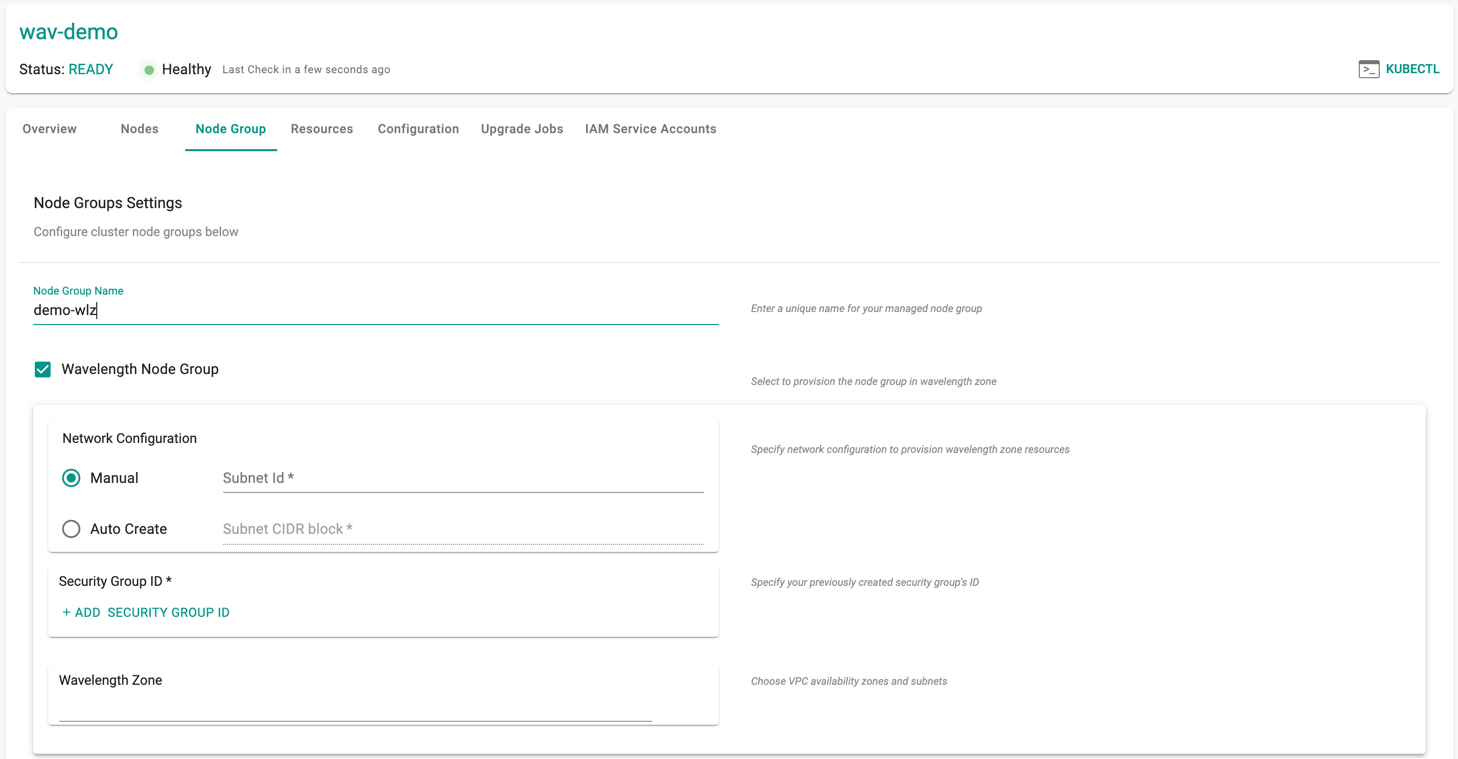Uncheck the Wavelength Node Group checkbox
This screenshot has height=759, width=1458.
(x=43, y=369)
